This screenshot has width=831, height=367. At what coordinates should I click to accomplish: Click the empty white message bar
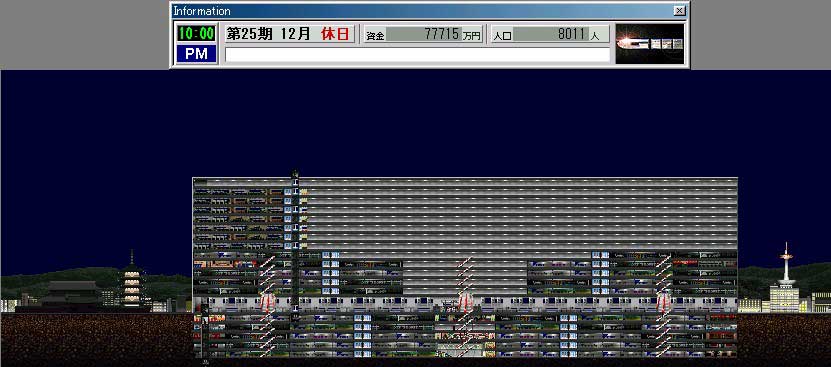418,55
